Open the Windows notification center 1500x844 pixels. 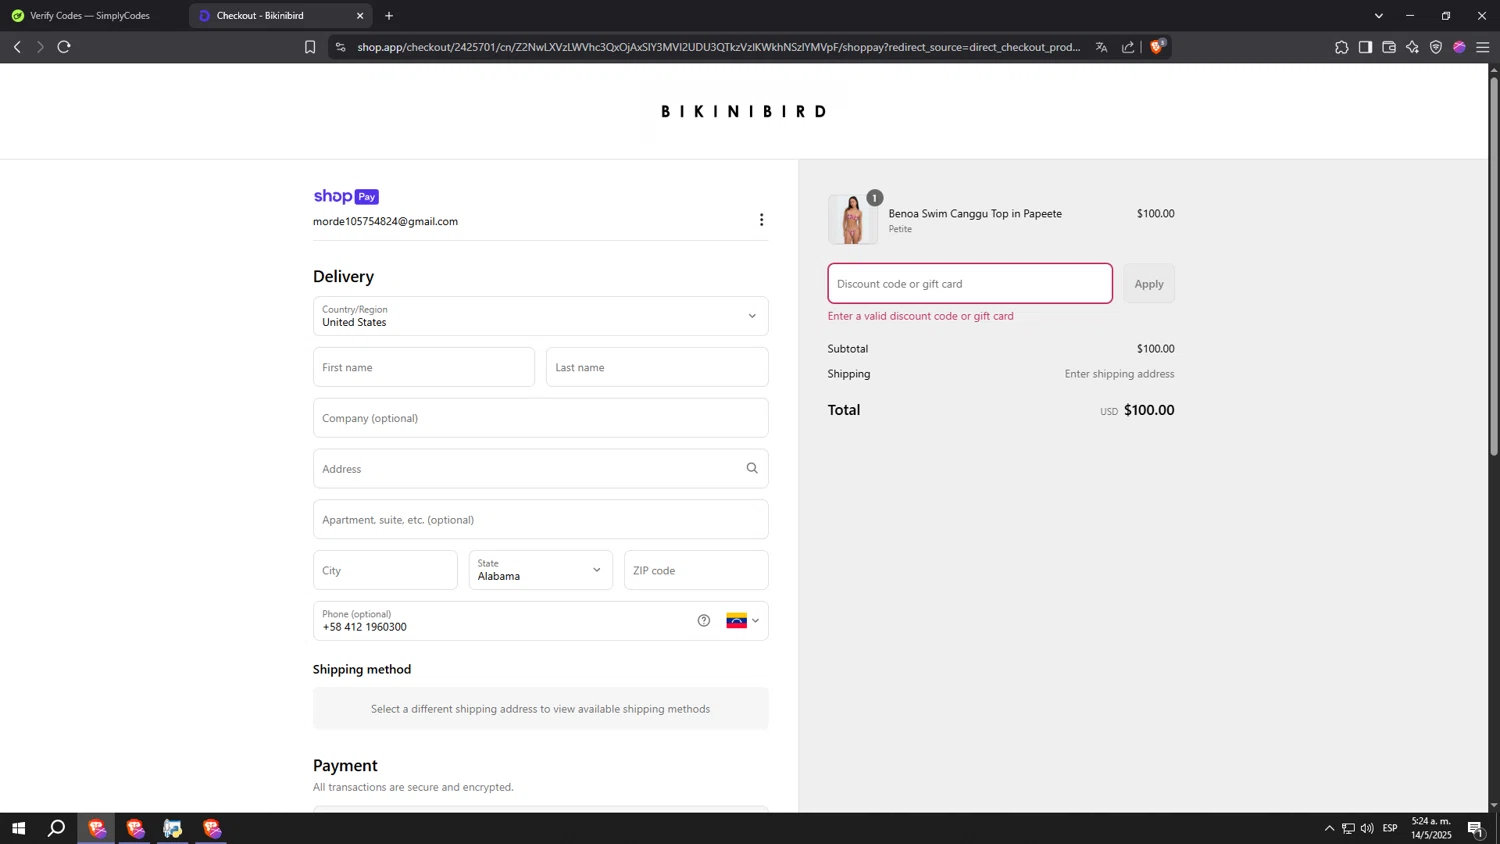(x=1476, y=828)
